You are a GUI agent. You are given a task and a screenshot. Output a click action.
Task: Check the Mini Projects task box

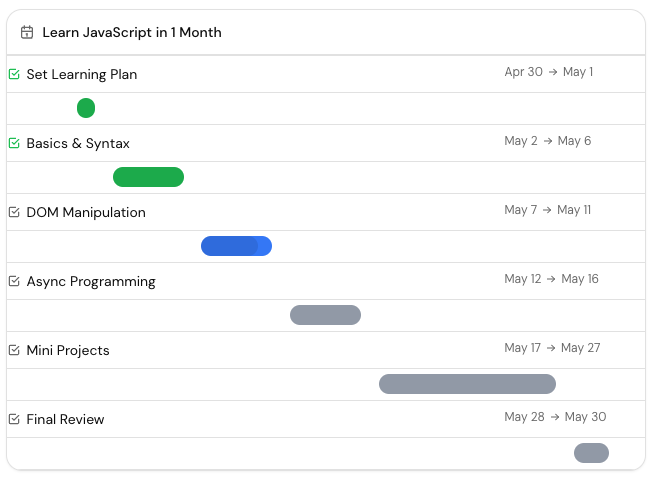click(14, 350)
